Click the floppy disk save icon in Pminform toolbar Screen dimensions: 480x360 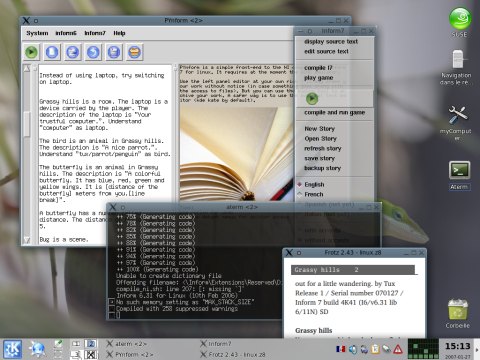tap(114, 52)
